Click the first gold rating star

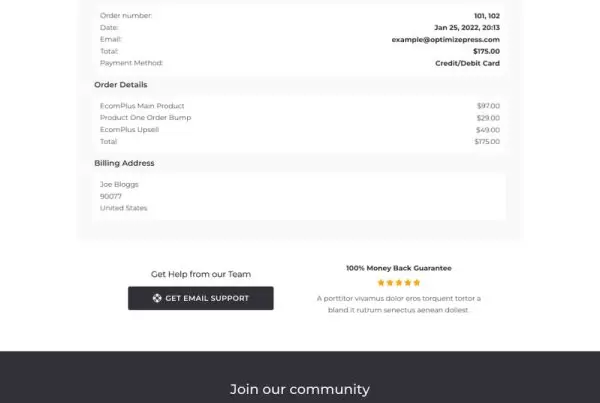381,283
